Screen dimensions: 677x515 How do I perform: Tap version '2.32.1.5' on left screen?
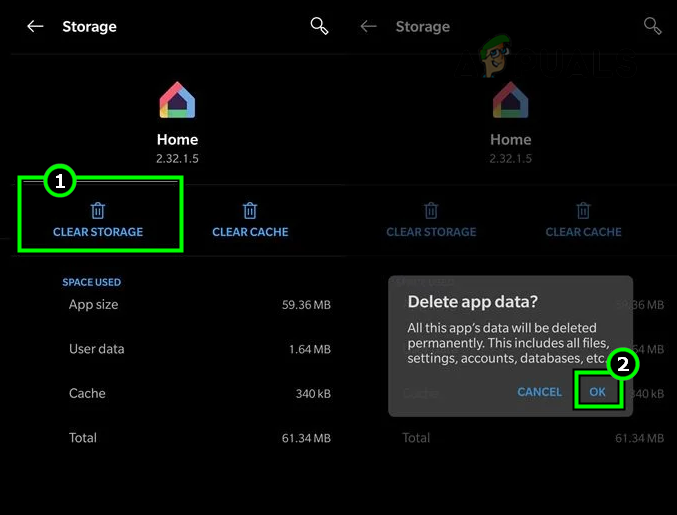(177, 158)
